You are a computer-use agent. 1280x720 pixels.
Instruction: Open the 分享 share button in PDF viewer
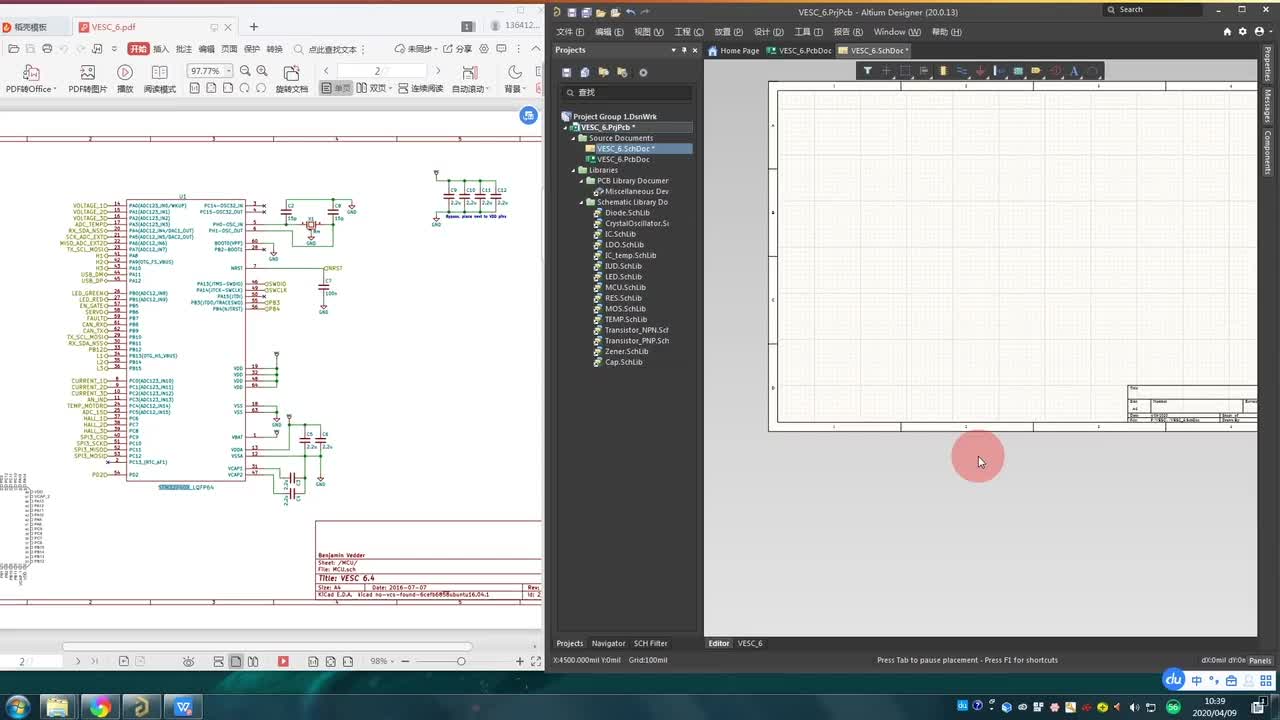click(x=458, y=49)
